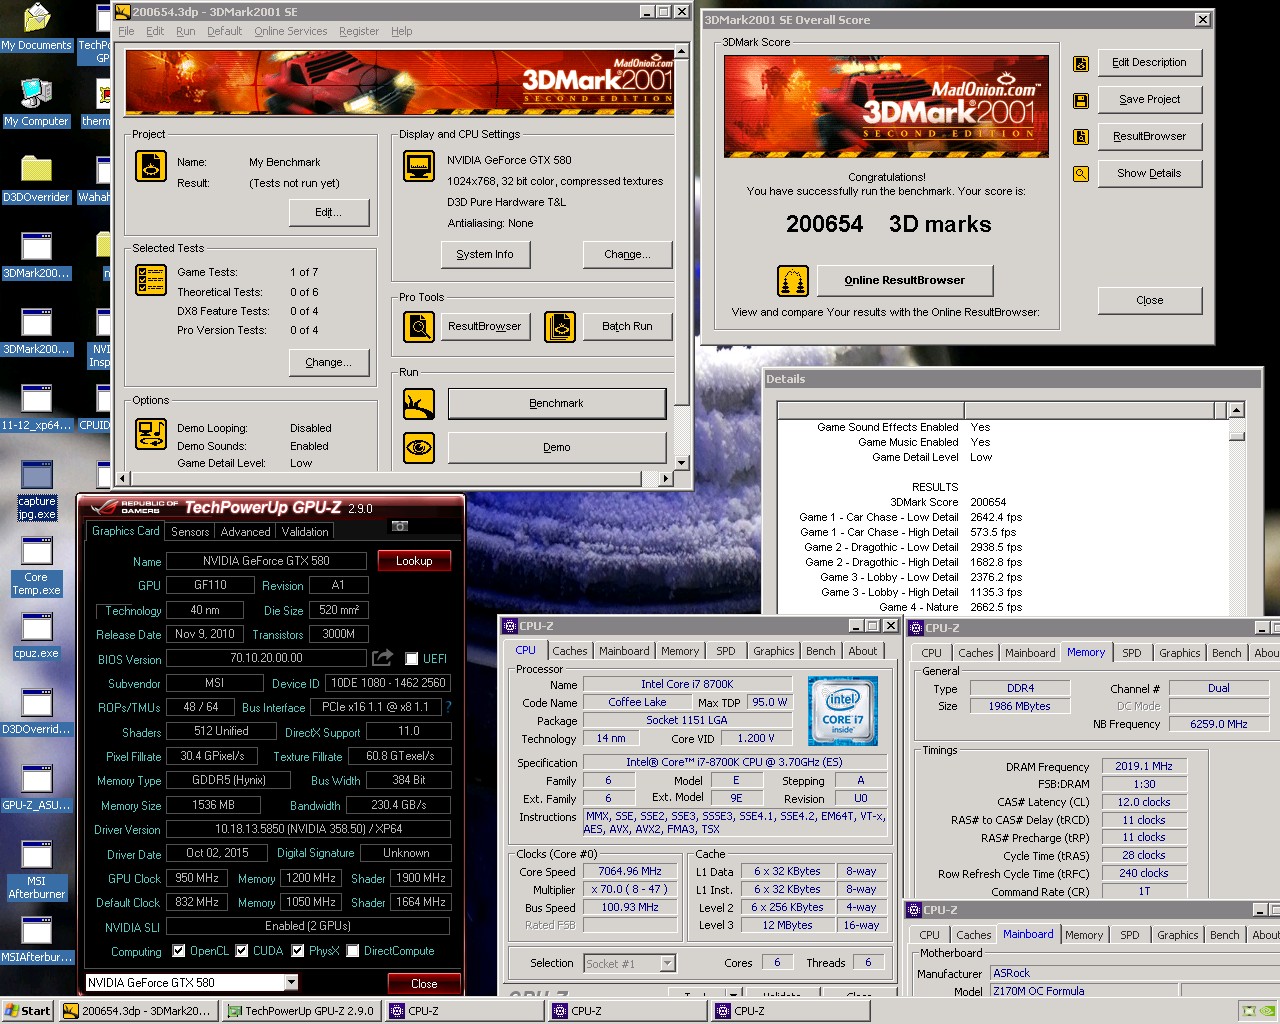Switch to Validation tab in GPU-Z
This screenshot has height=1024, width=1280.
305,532
